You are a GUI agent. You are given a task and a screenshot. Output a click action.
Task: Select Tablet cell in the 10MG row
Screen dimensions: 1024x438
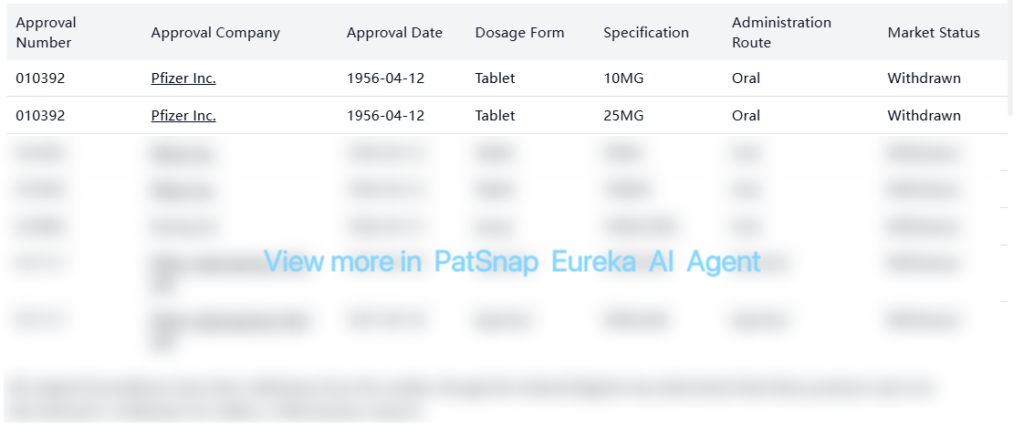click(x=495, y=78)
